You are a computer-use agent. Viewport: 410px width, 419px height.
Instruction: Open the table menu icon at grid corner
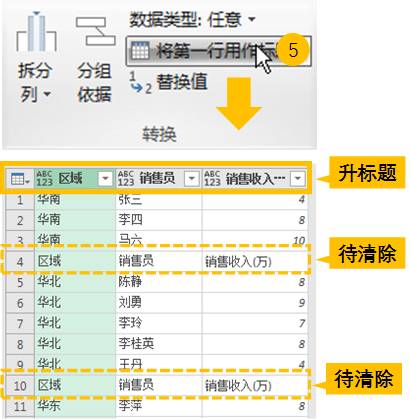(x=20, y=179)
